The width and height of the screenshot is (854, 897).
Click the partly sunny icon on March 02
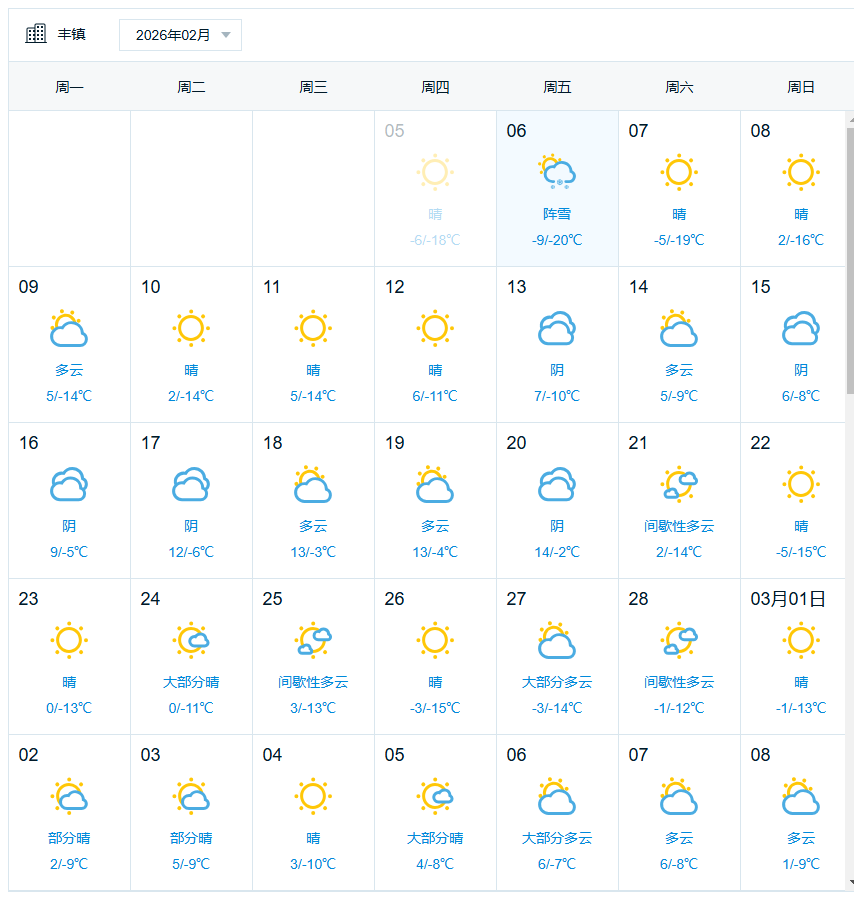coord(69,796)
